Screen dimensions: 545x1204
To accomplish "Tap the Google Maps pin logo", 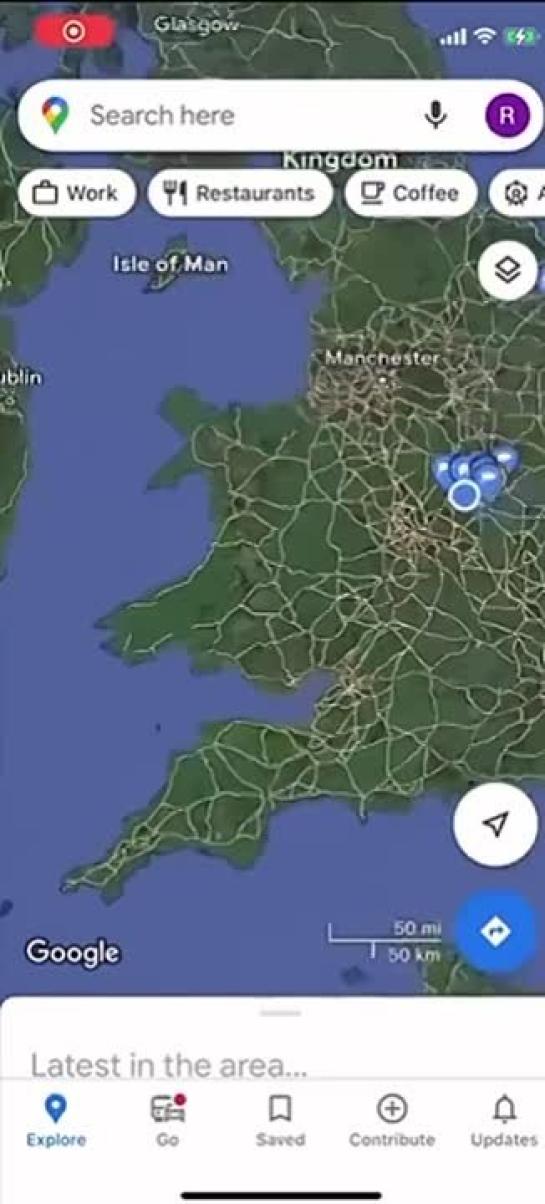I will pyautogui.click(x=55, y=116).
